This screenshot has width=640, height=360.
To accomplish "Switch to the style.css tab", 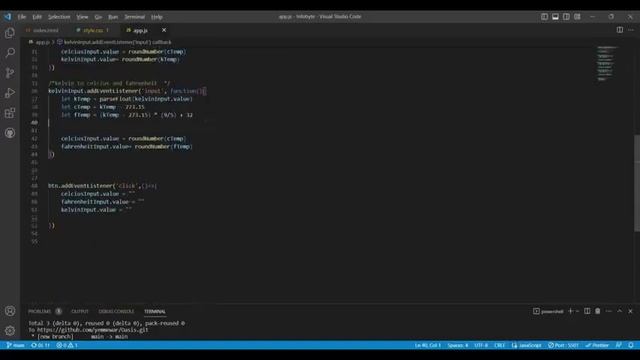I will click(93, 30).
